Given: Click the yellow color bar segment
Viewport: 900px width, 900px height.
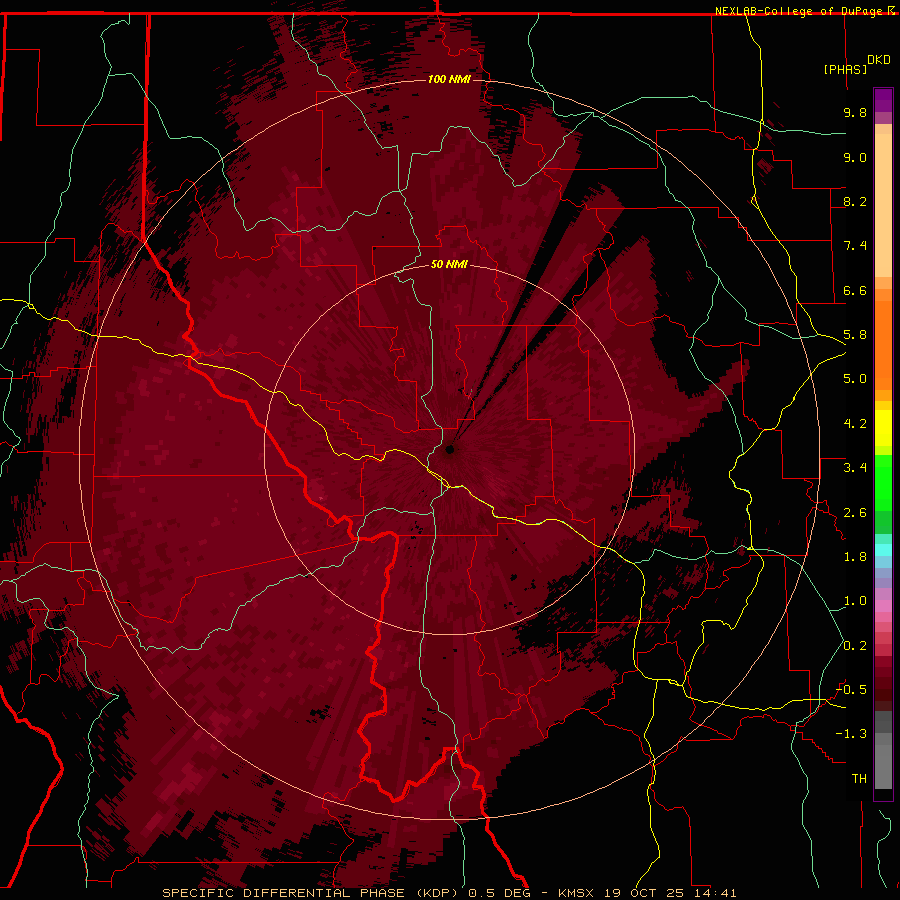Looking at the screenshot, I should (883, 428).
